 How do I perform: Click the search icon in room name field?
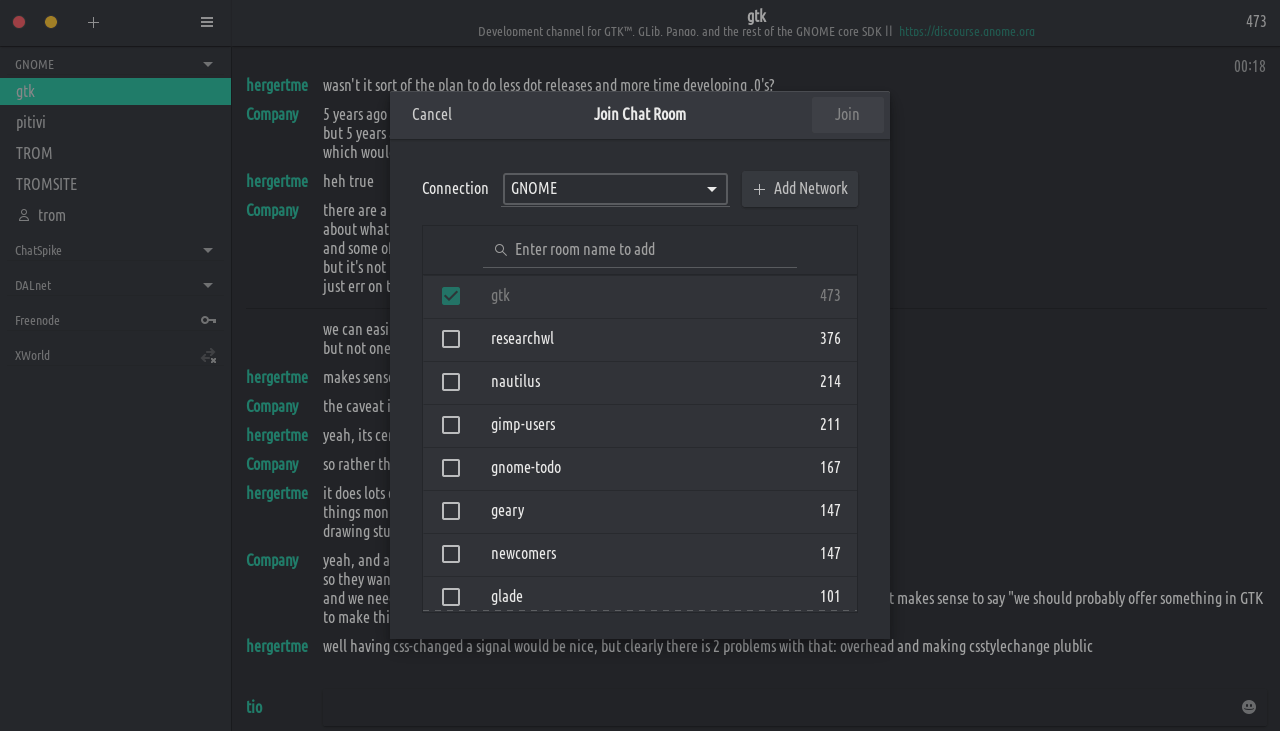(x=500, y=250)
